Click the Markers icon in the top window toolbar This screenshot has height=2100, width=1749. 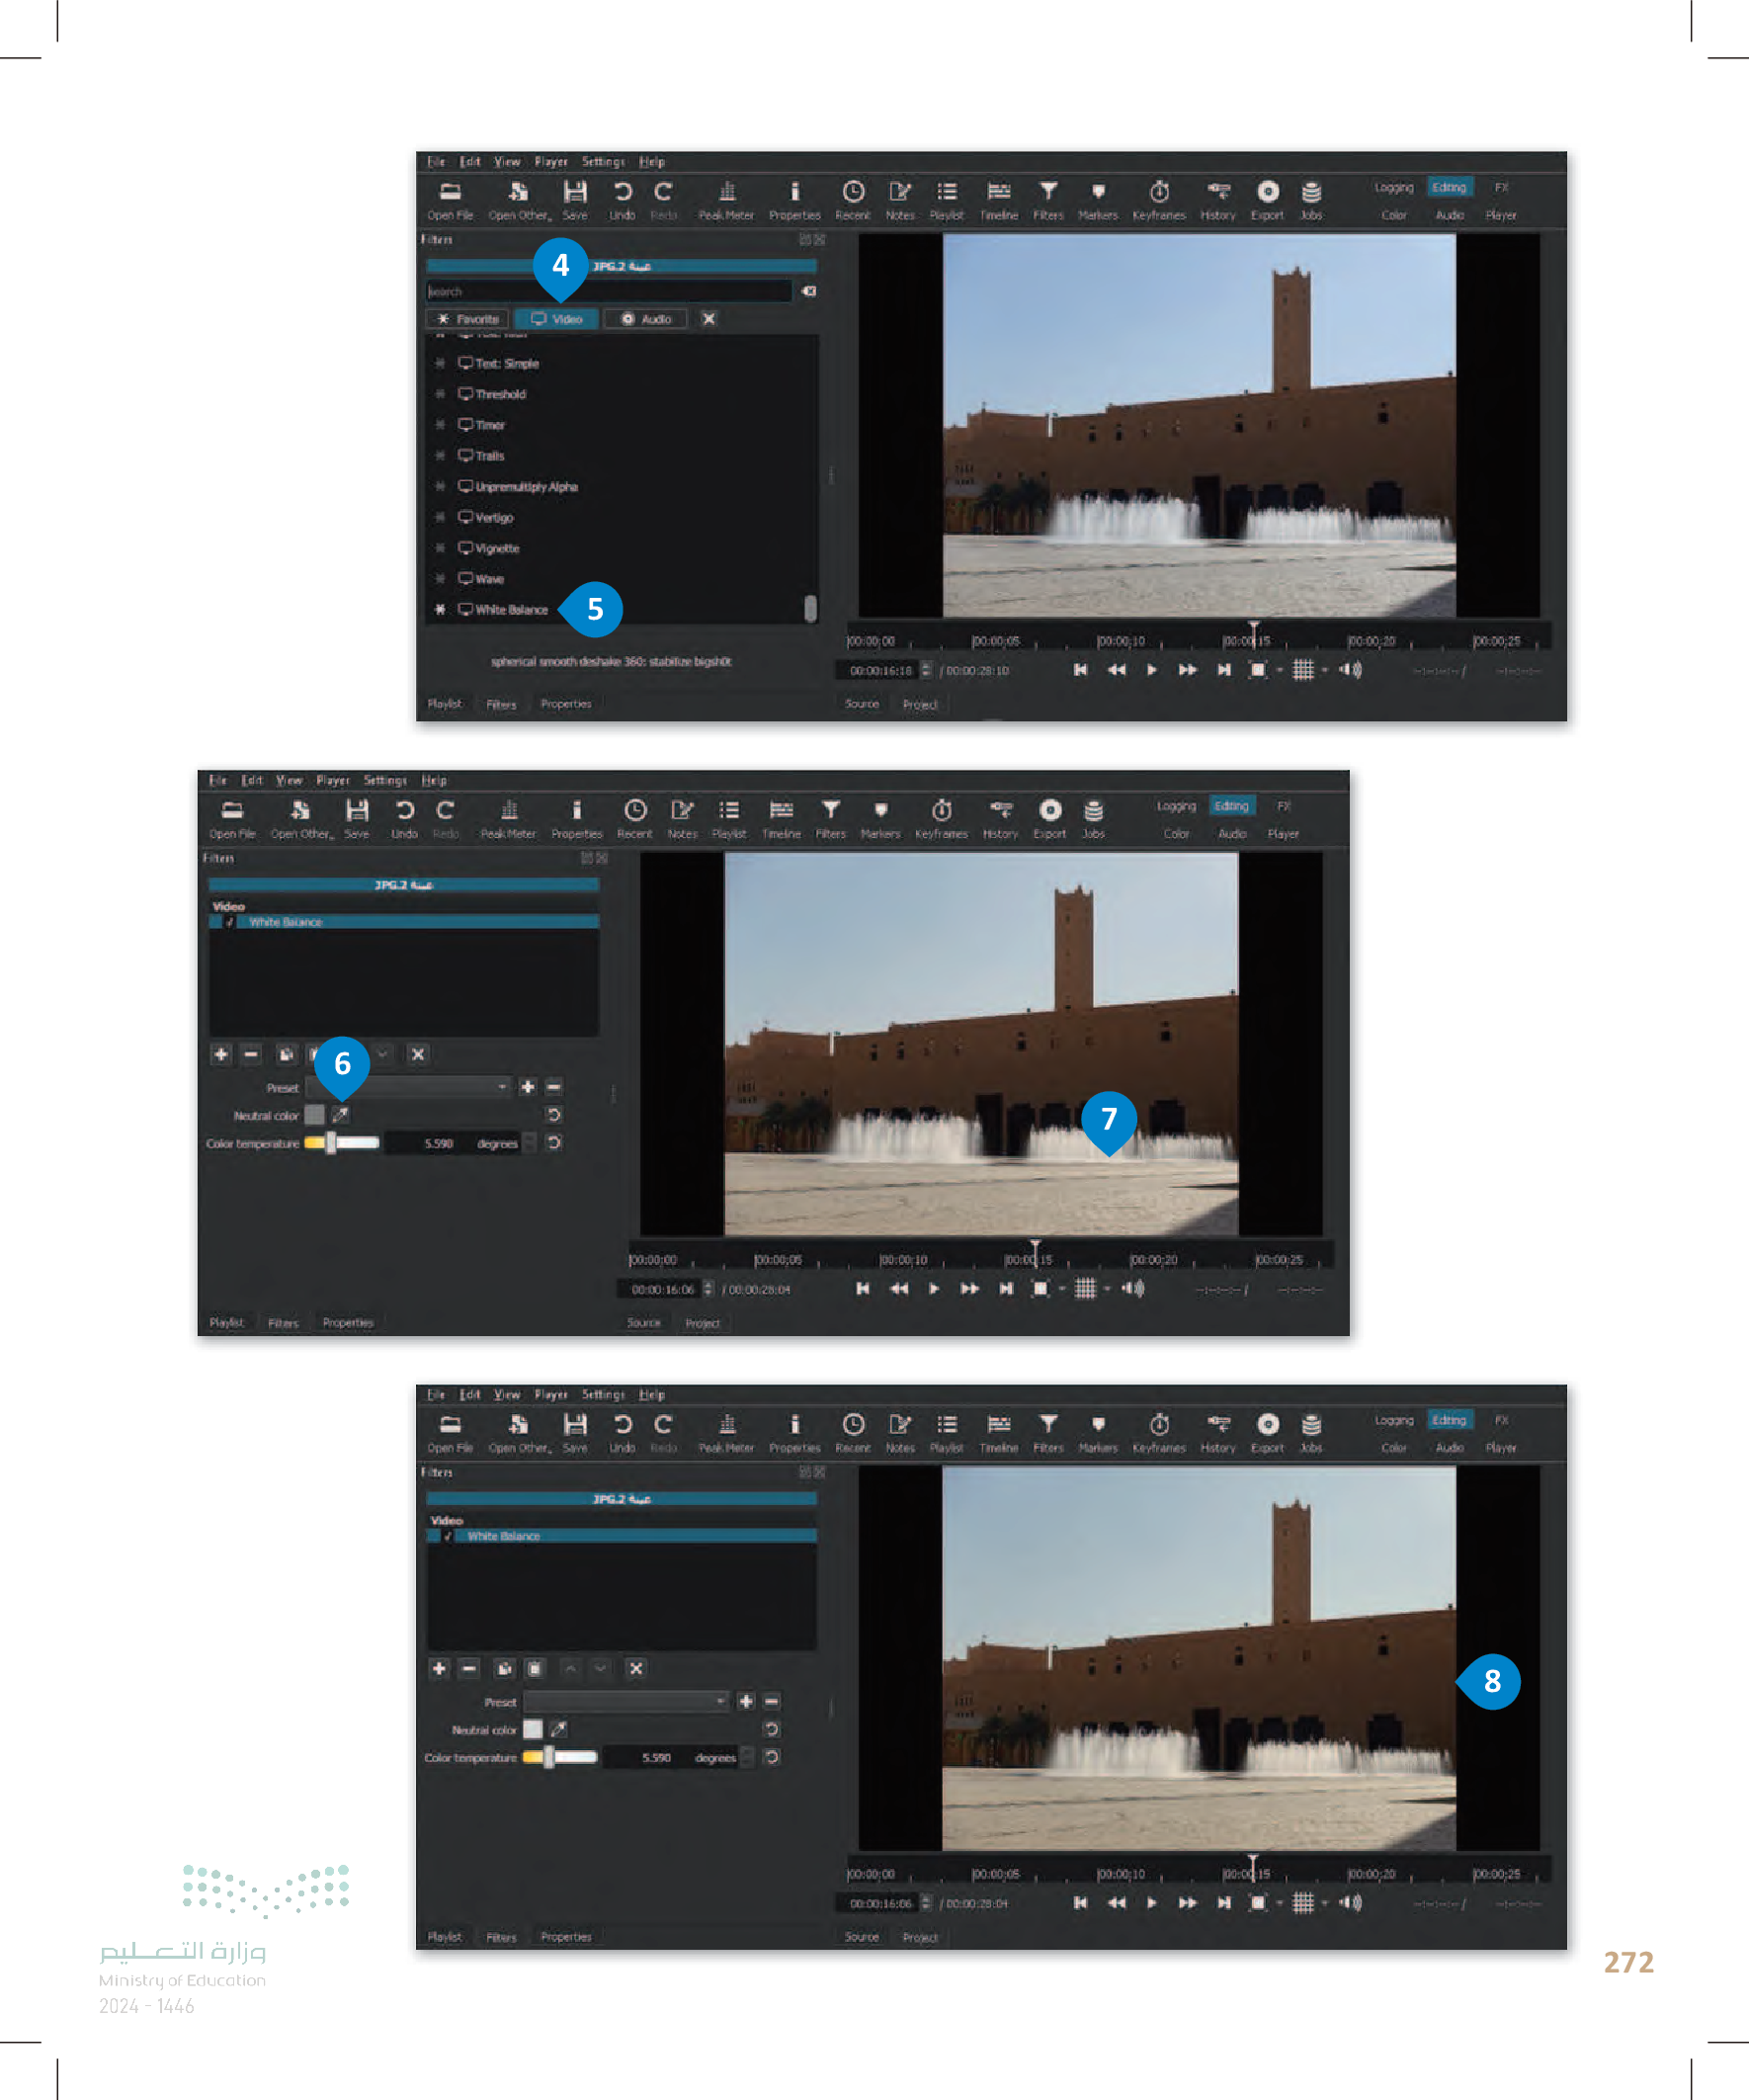(x=1097, y=192)
